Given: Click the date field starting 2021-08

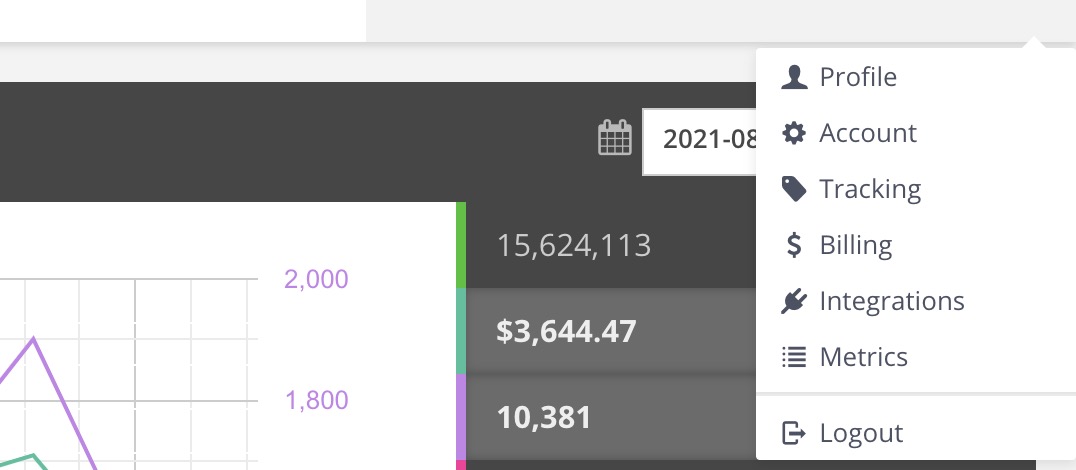Looking at the screenshot, I should [699, 141].
